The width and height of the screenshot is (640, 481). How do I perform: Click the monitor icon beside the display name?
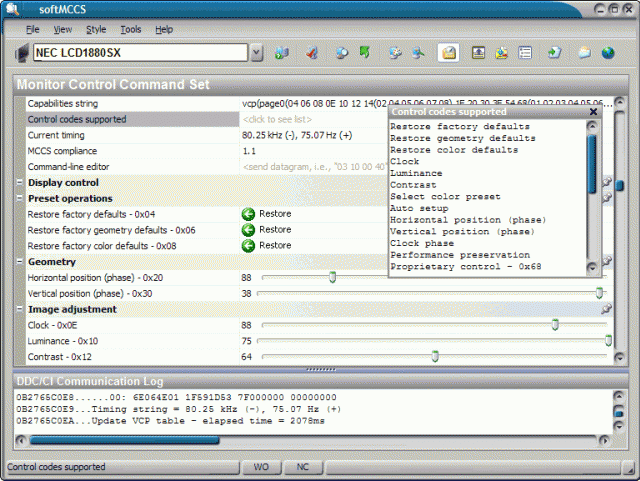click(x=22, y=53)
